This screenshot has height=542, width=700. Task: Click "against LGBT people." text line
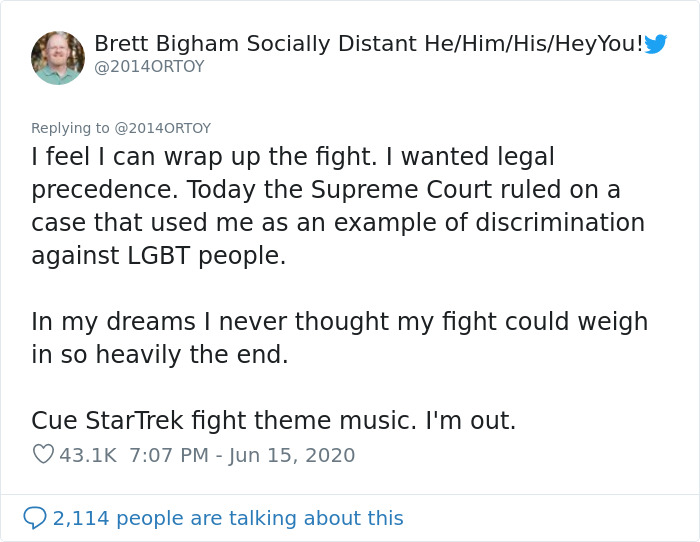(x=158, y=256)
